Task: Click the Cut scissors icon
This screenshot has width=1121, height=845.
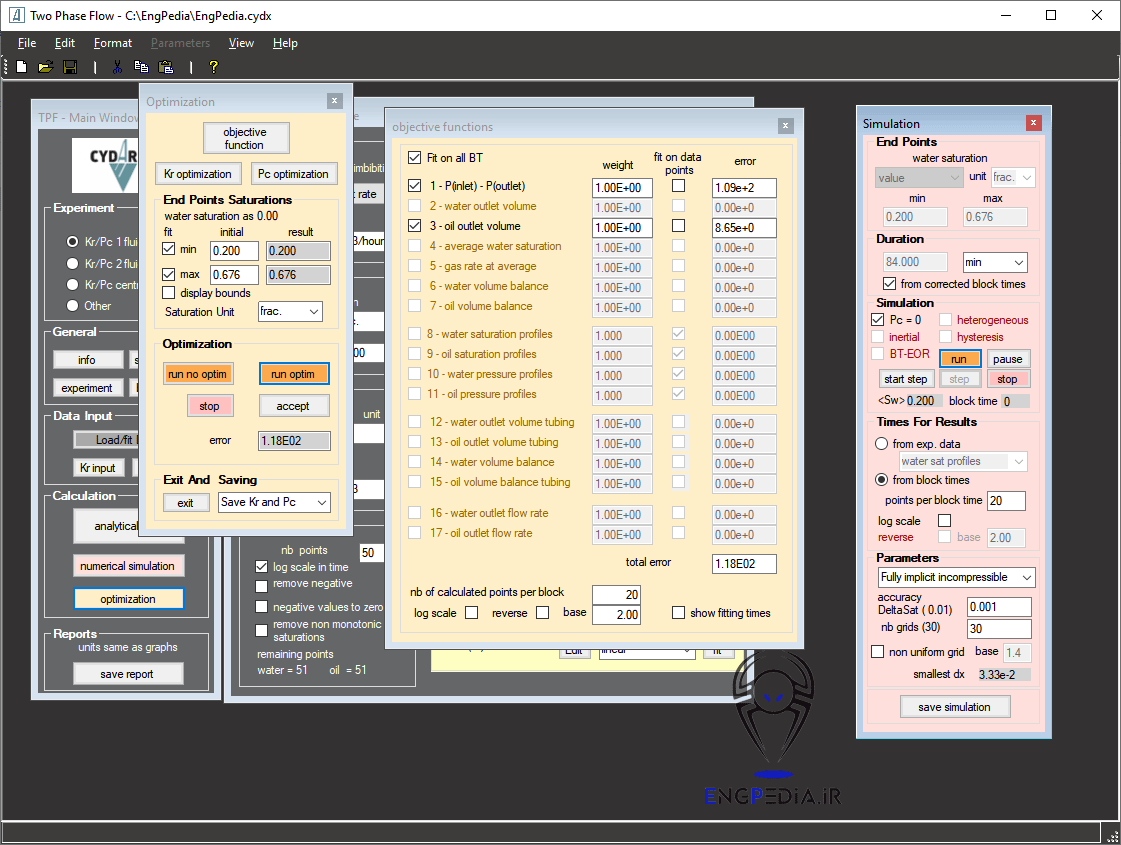Action: [x=117, y=67]
